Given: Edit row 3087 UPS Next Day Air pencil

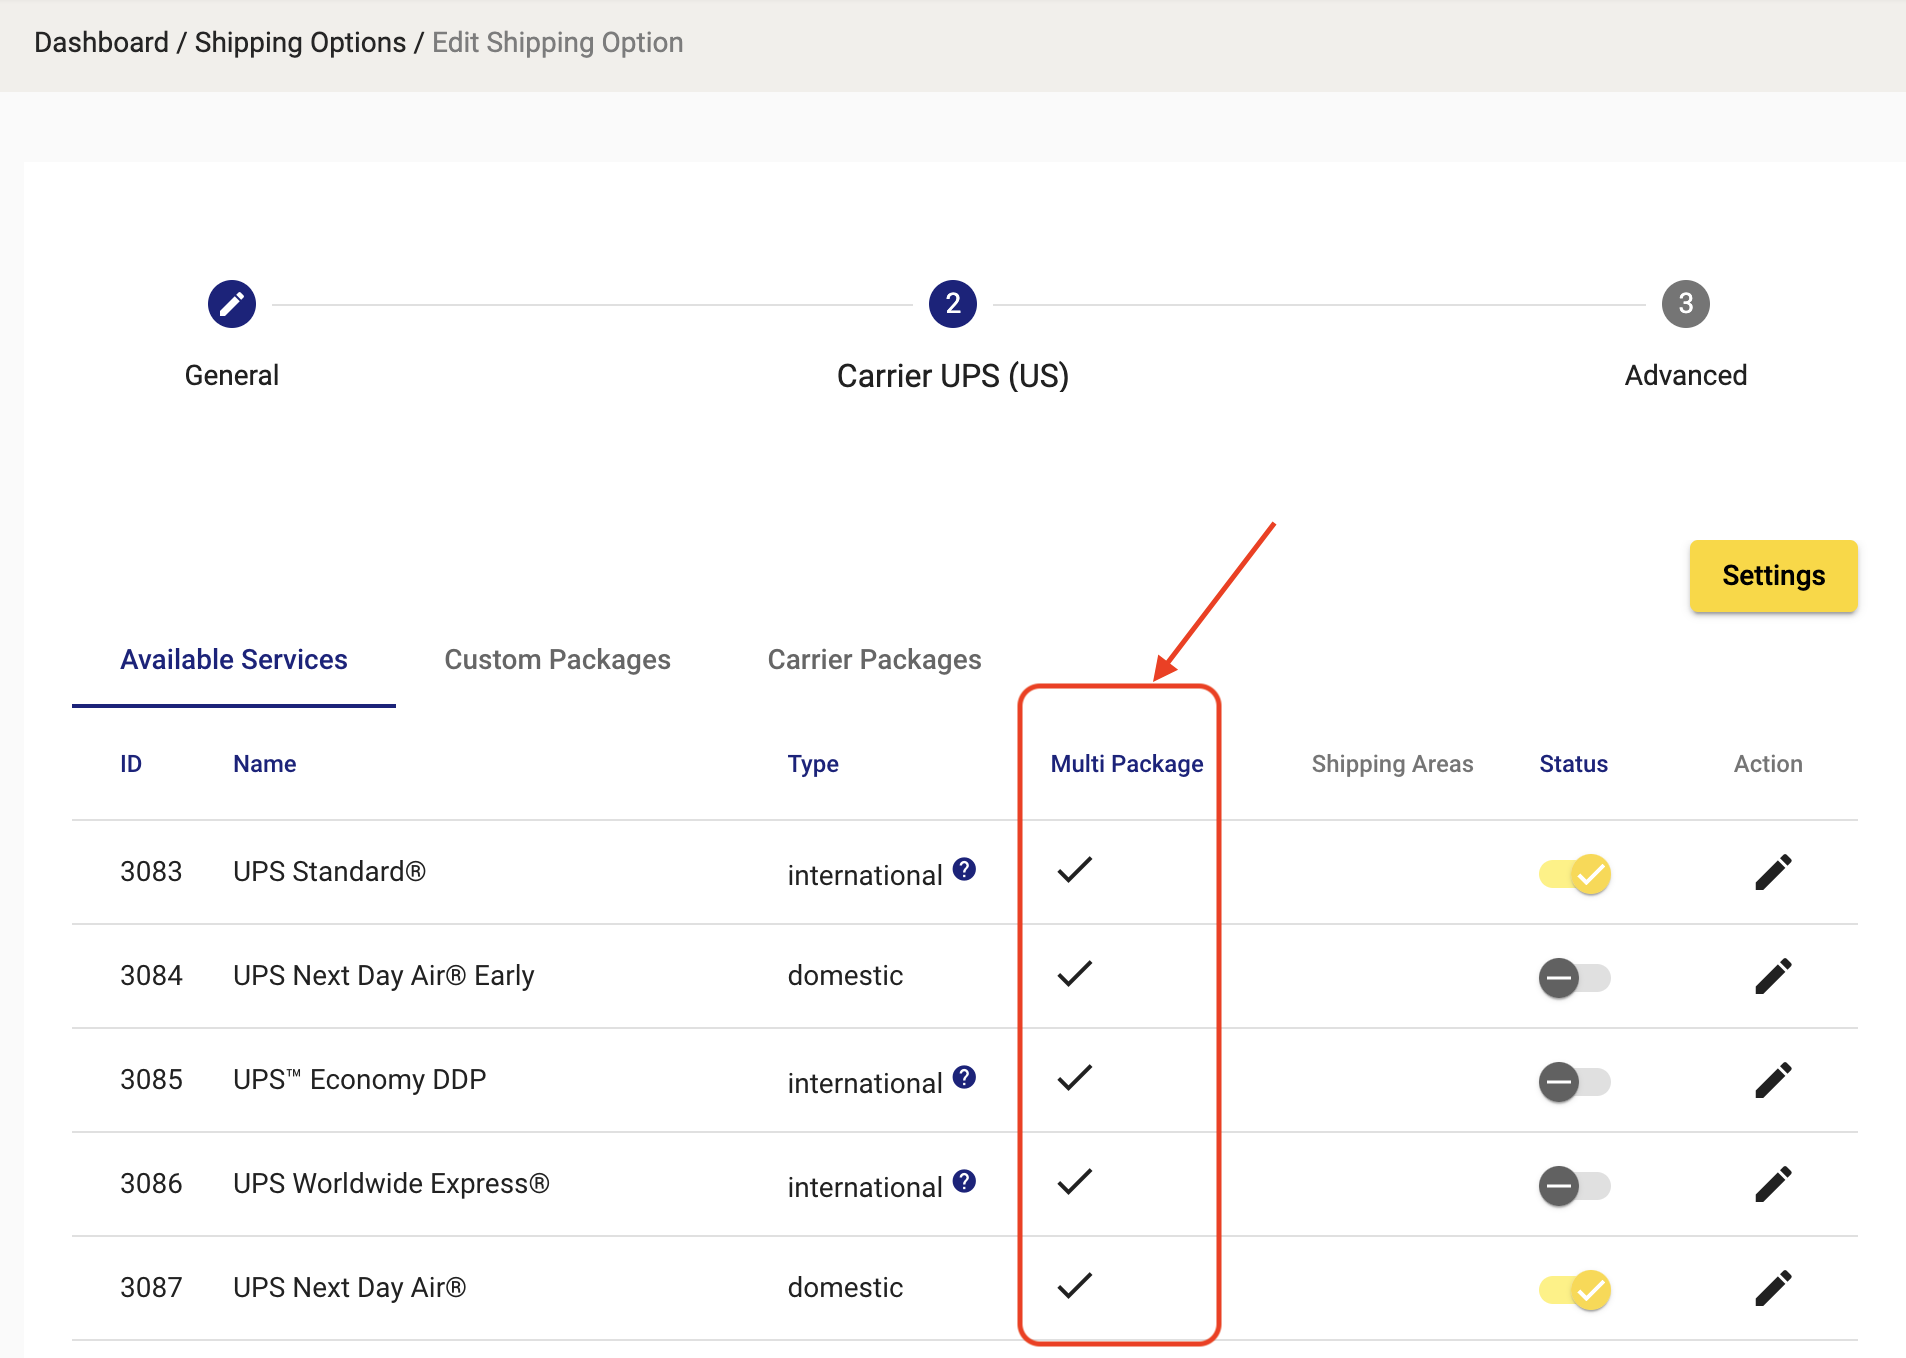Looking at the screenshot, I should click(1773, 1288).
